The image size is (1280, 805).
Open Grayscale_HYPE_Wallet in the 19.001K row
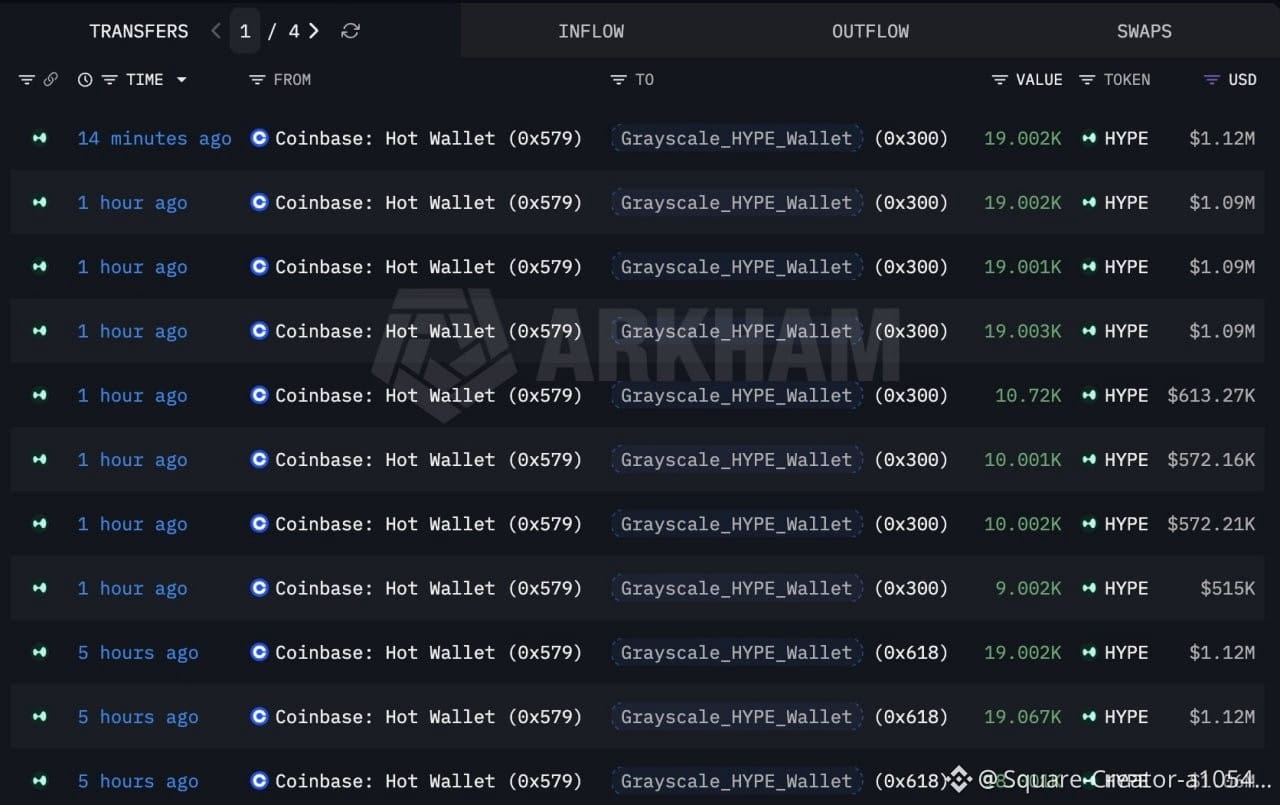coord(737,267)
